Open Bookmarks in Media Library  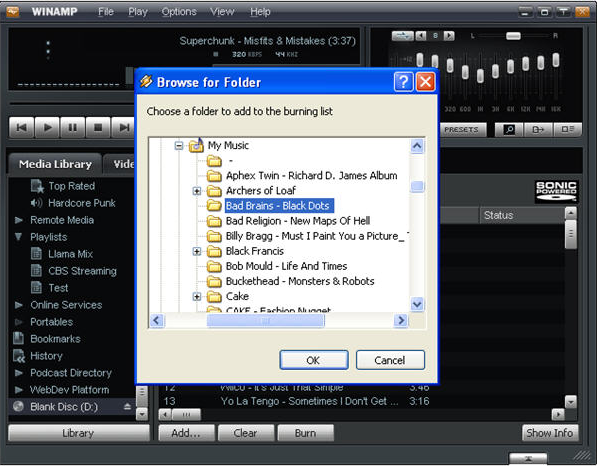[x=55, y=339]
